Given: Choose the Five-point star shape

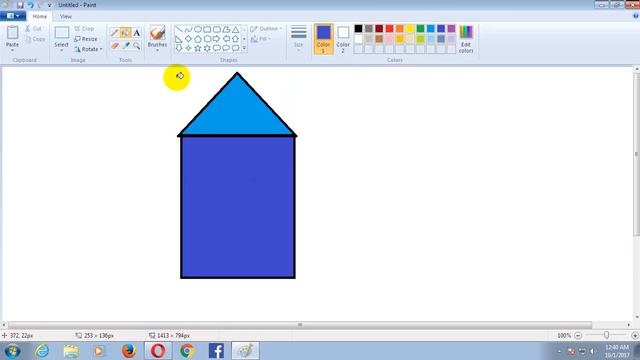Looking at the screenshot, I should 198,48.
